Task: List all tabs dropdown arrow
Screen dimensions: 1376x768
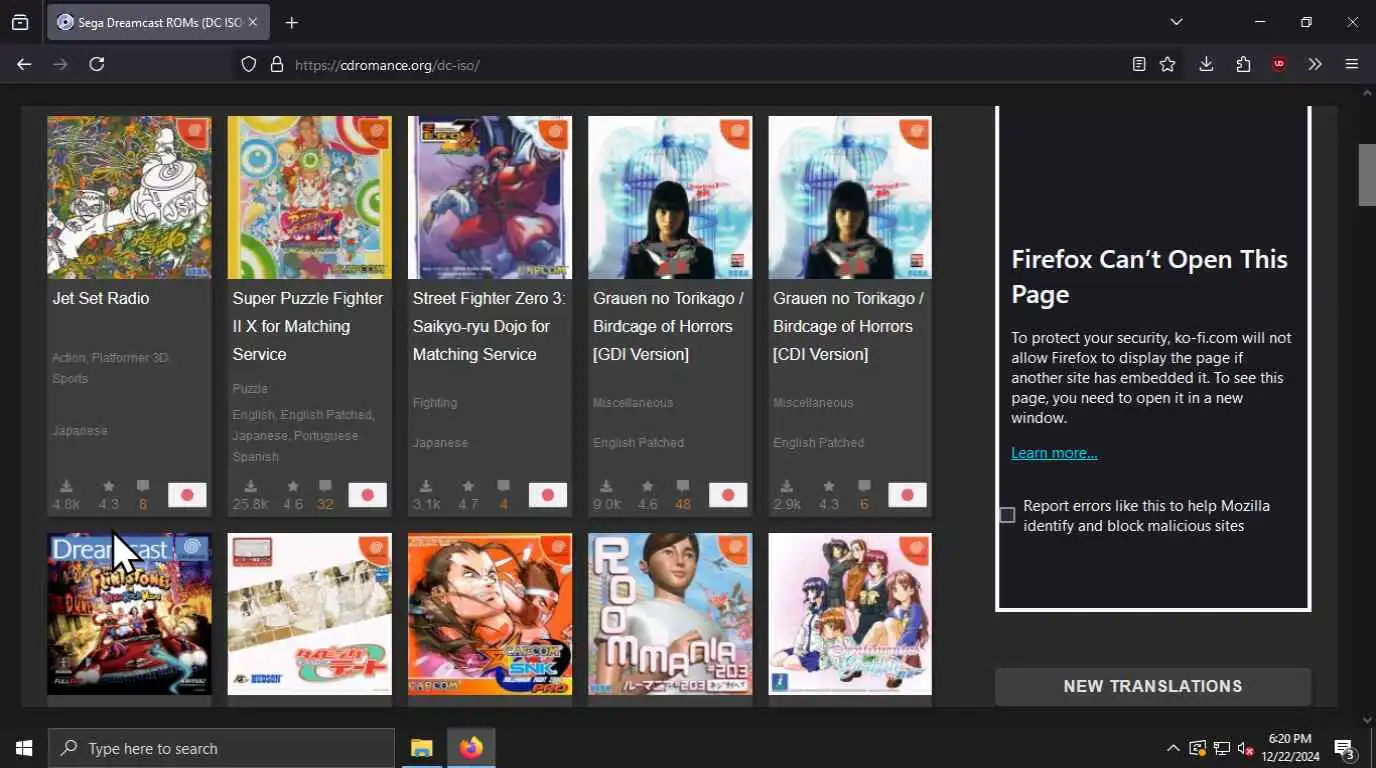Action: [1176, 22]
